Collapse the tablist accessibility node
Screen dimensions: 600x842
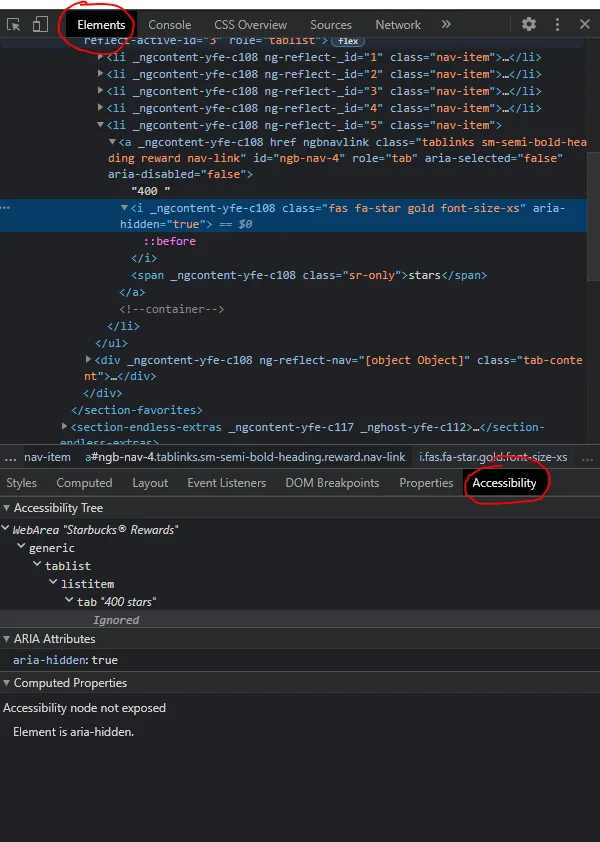pos(38,564)
